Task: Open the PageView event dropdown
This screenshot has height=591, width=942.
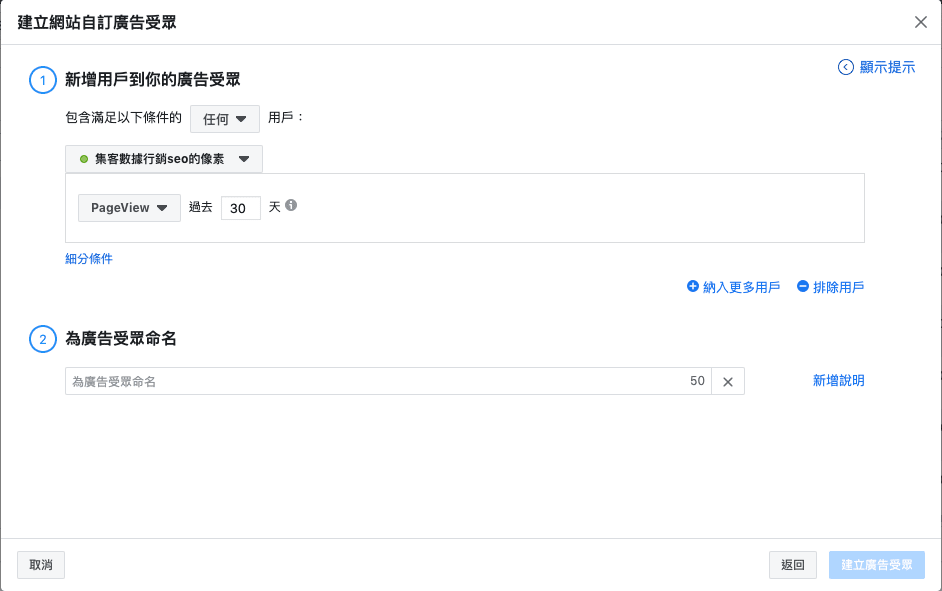Action: [129, 208]
